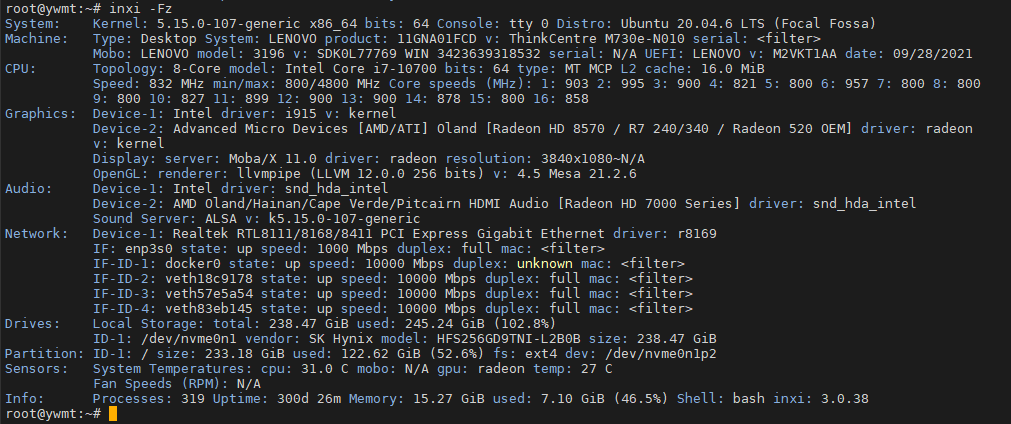Click the 'Graphics:' section label
The width and height of the screenshot is (1011, 424).
point(41,114)
